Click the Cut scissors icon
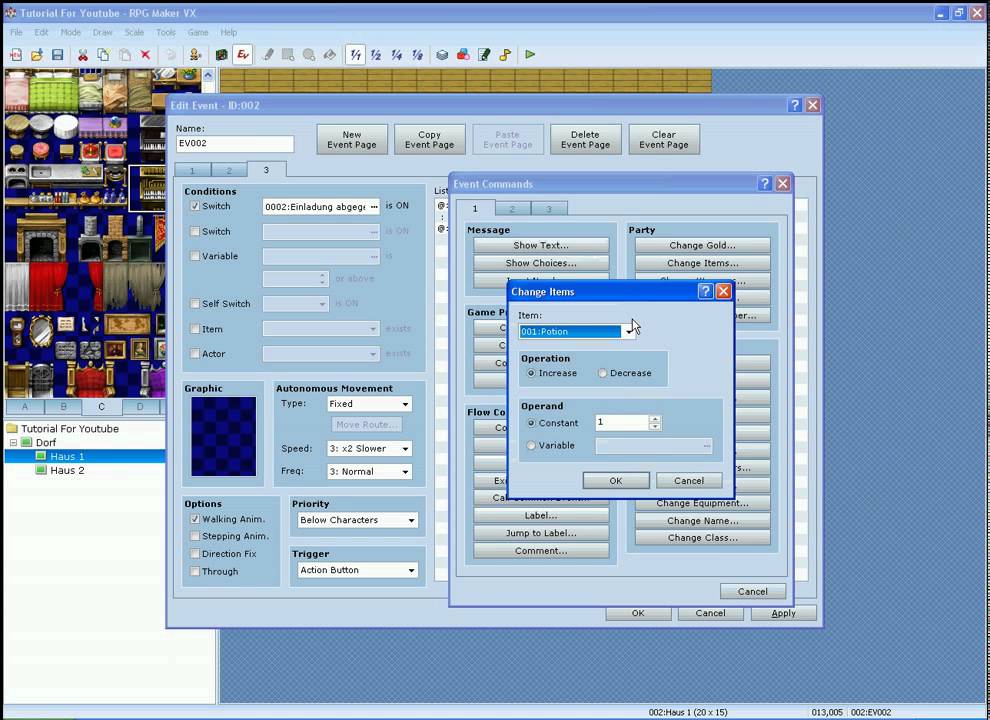990x720 pixels. click(83, 55)
